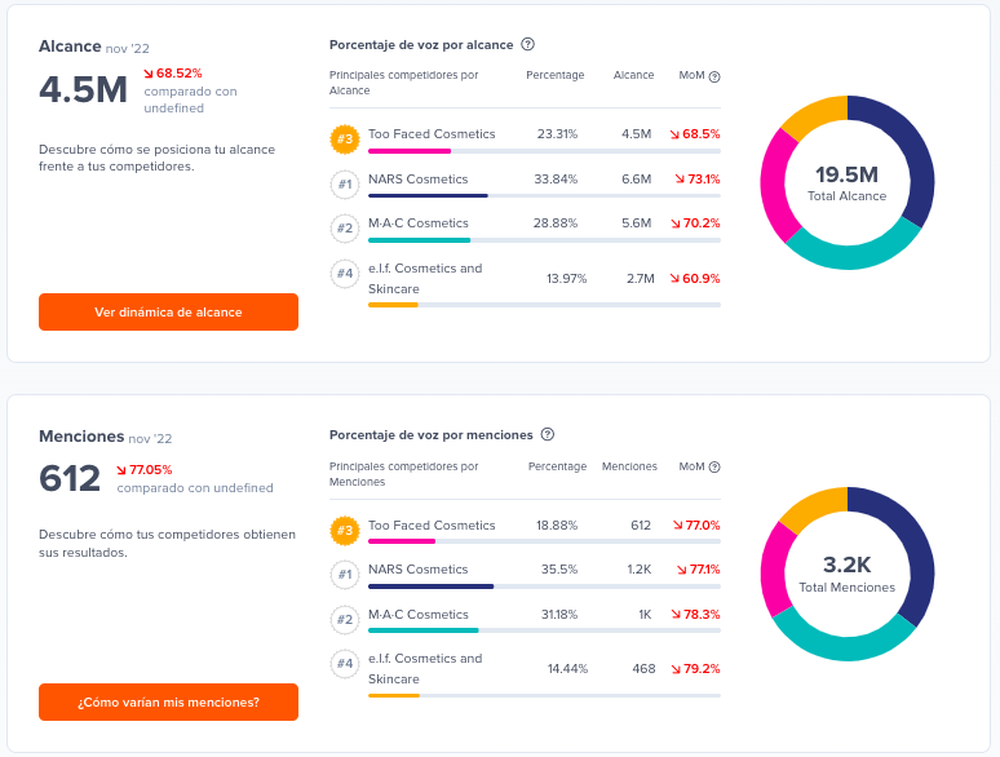Click 19.5M Total Alcance center value
This screenshot has width=1000, height=757.
pyautogui.click(x=847, y=175)
